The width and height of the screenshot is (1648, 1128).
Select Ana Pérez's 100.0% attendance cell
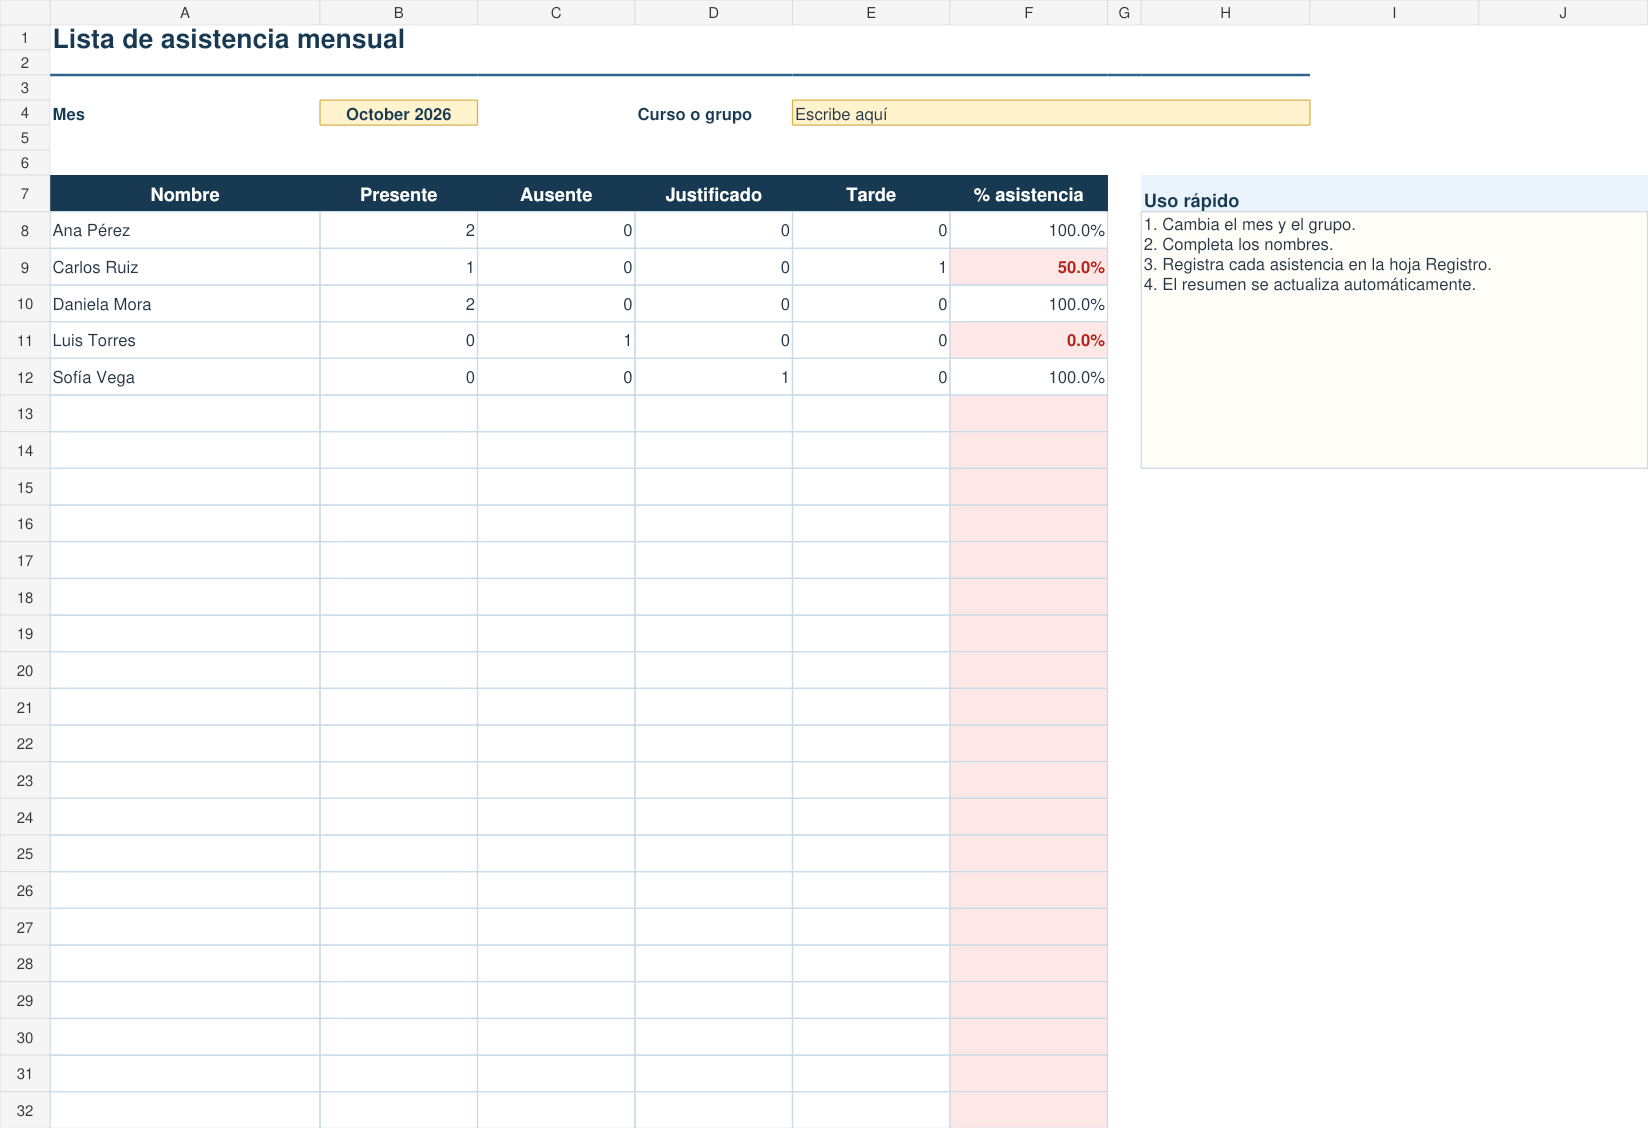[x=1028, y=230]
